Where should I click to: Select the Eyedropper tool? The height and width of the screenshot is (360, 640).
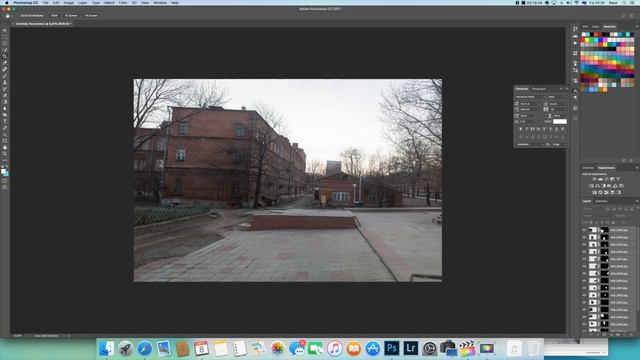(5, 63)
